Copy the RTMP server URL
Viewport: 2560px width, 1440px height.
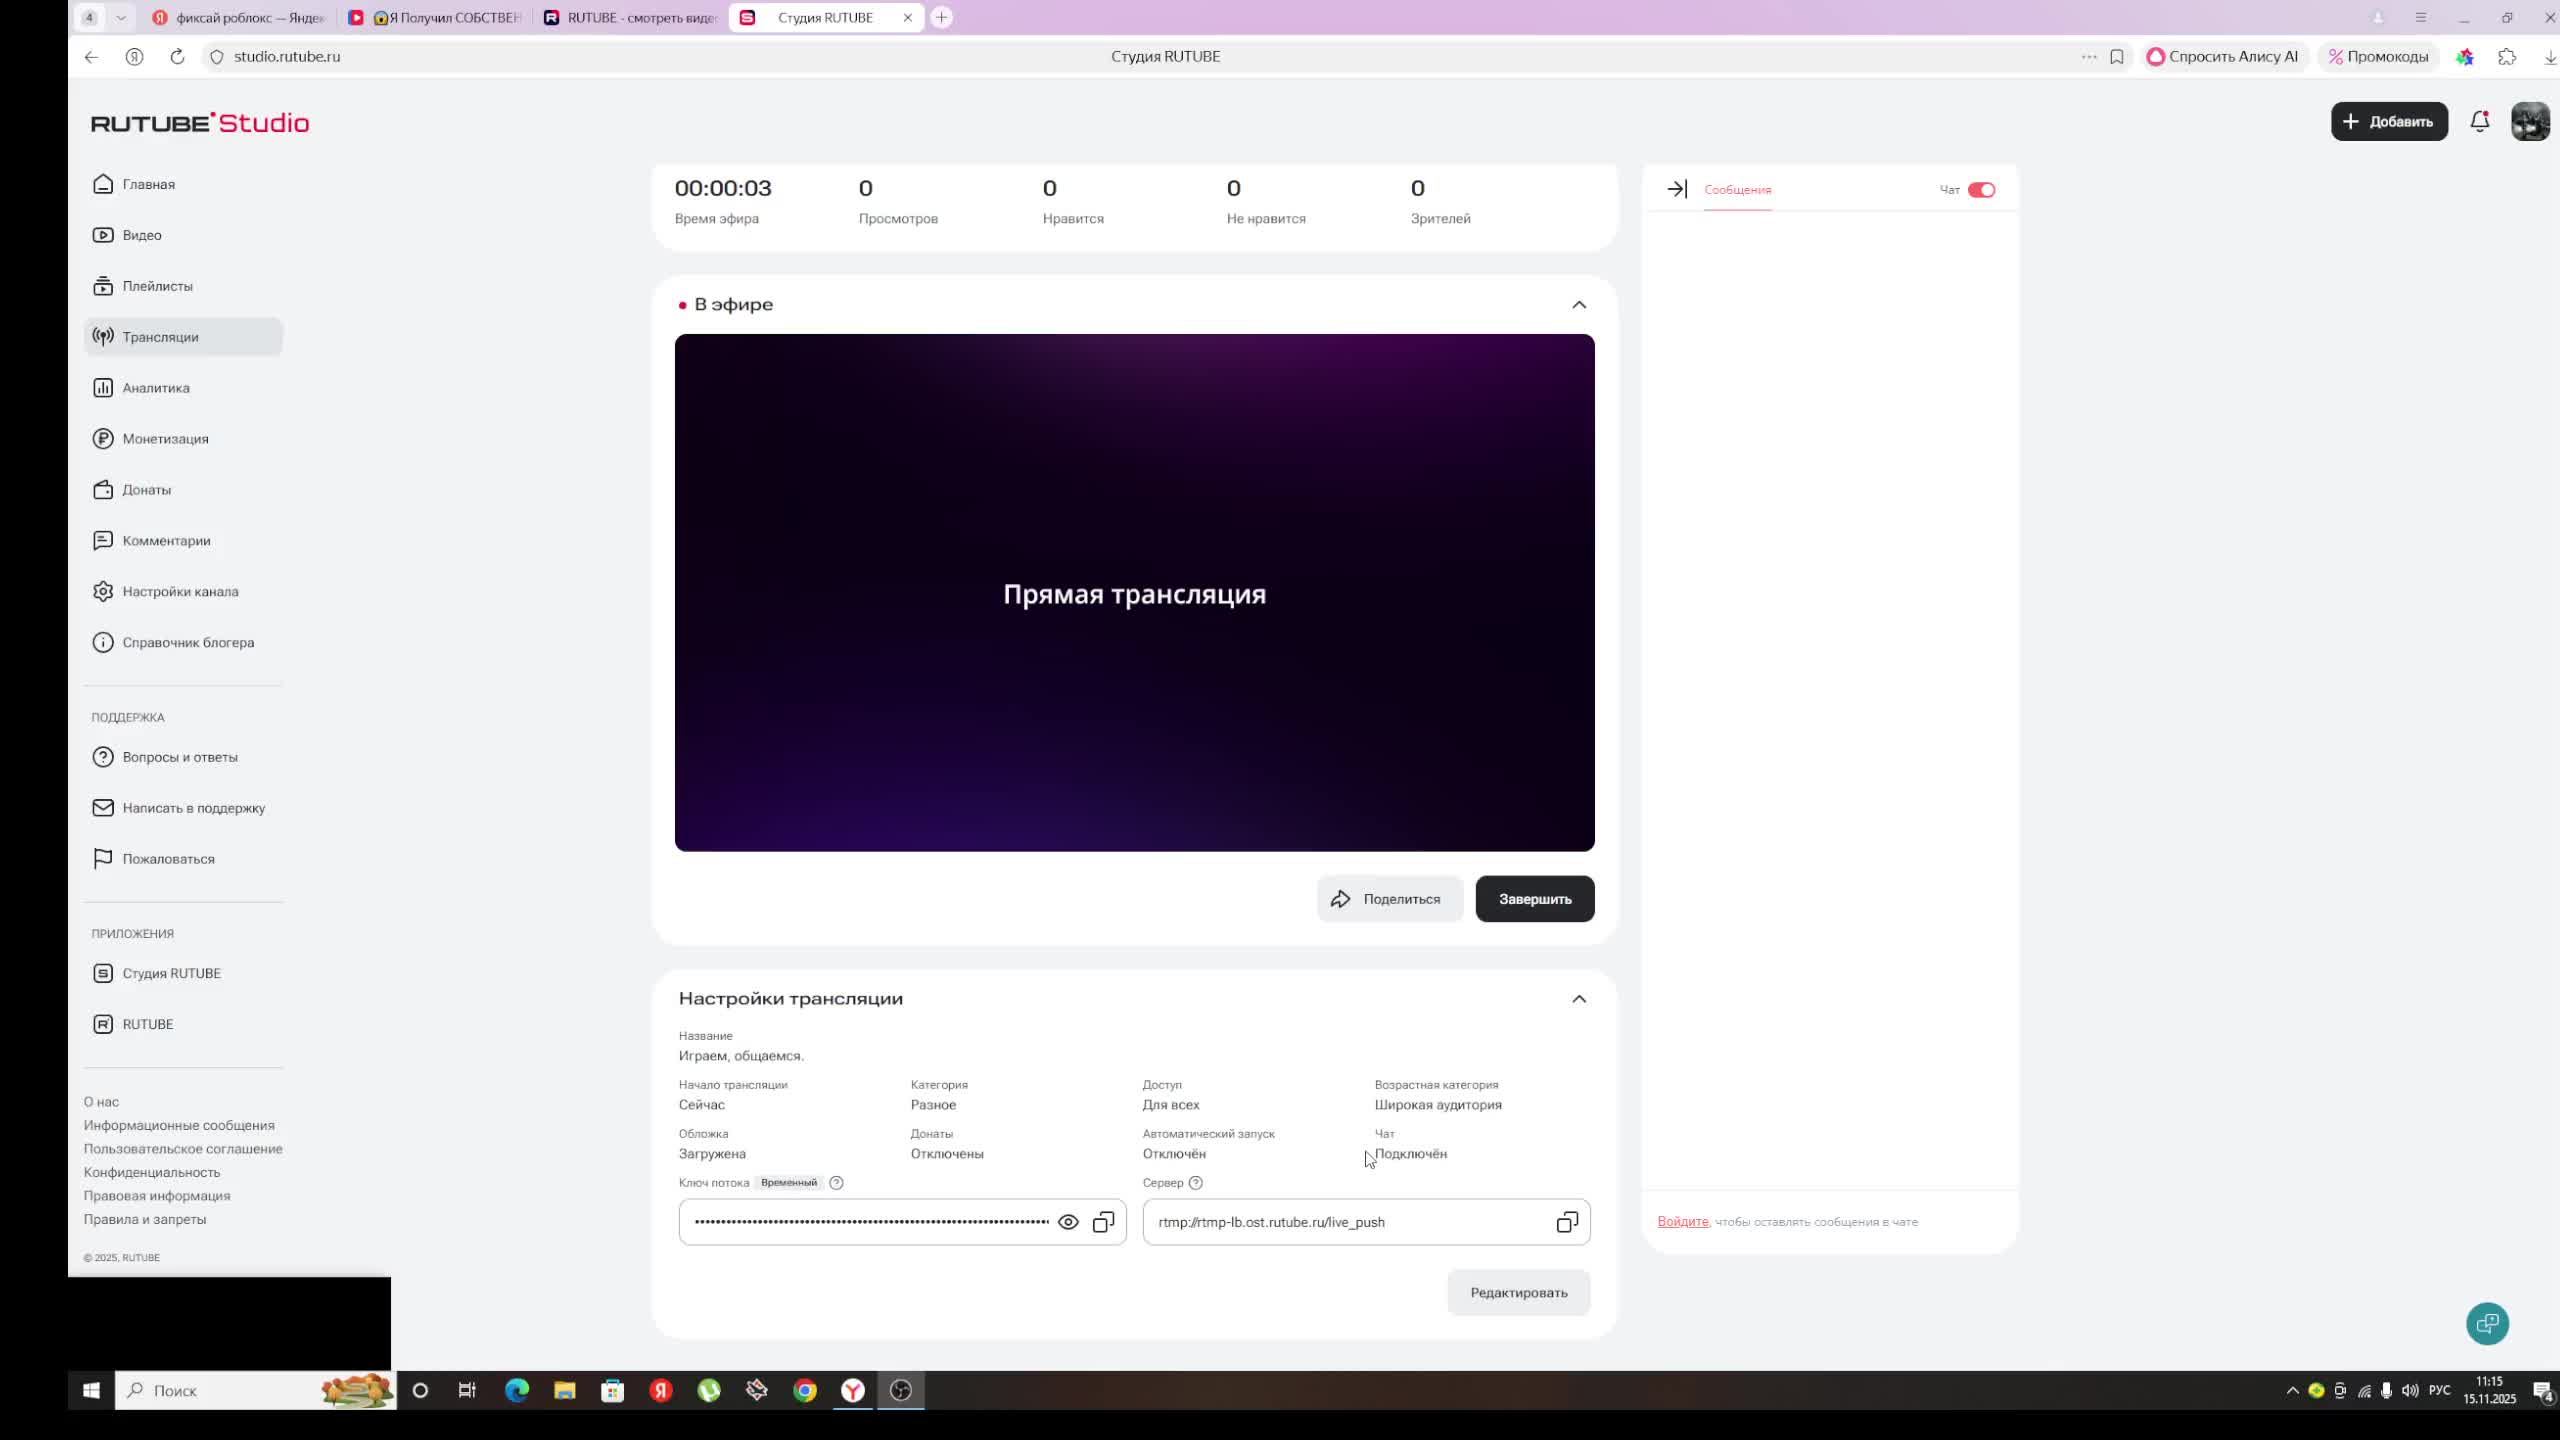pyautogui.click(x=1566, y=1222)
